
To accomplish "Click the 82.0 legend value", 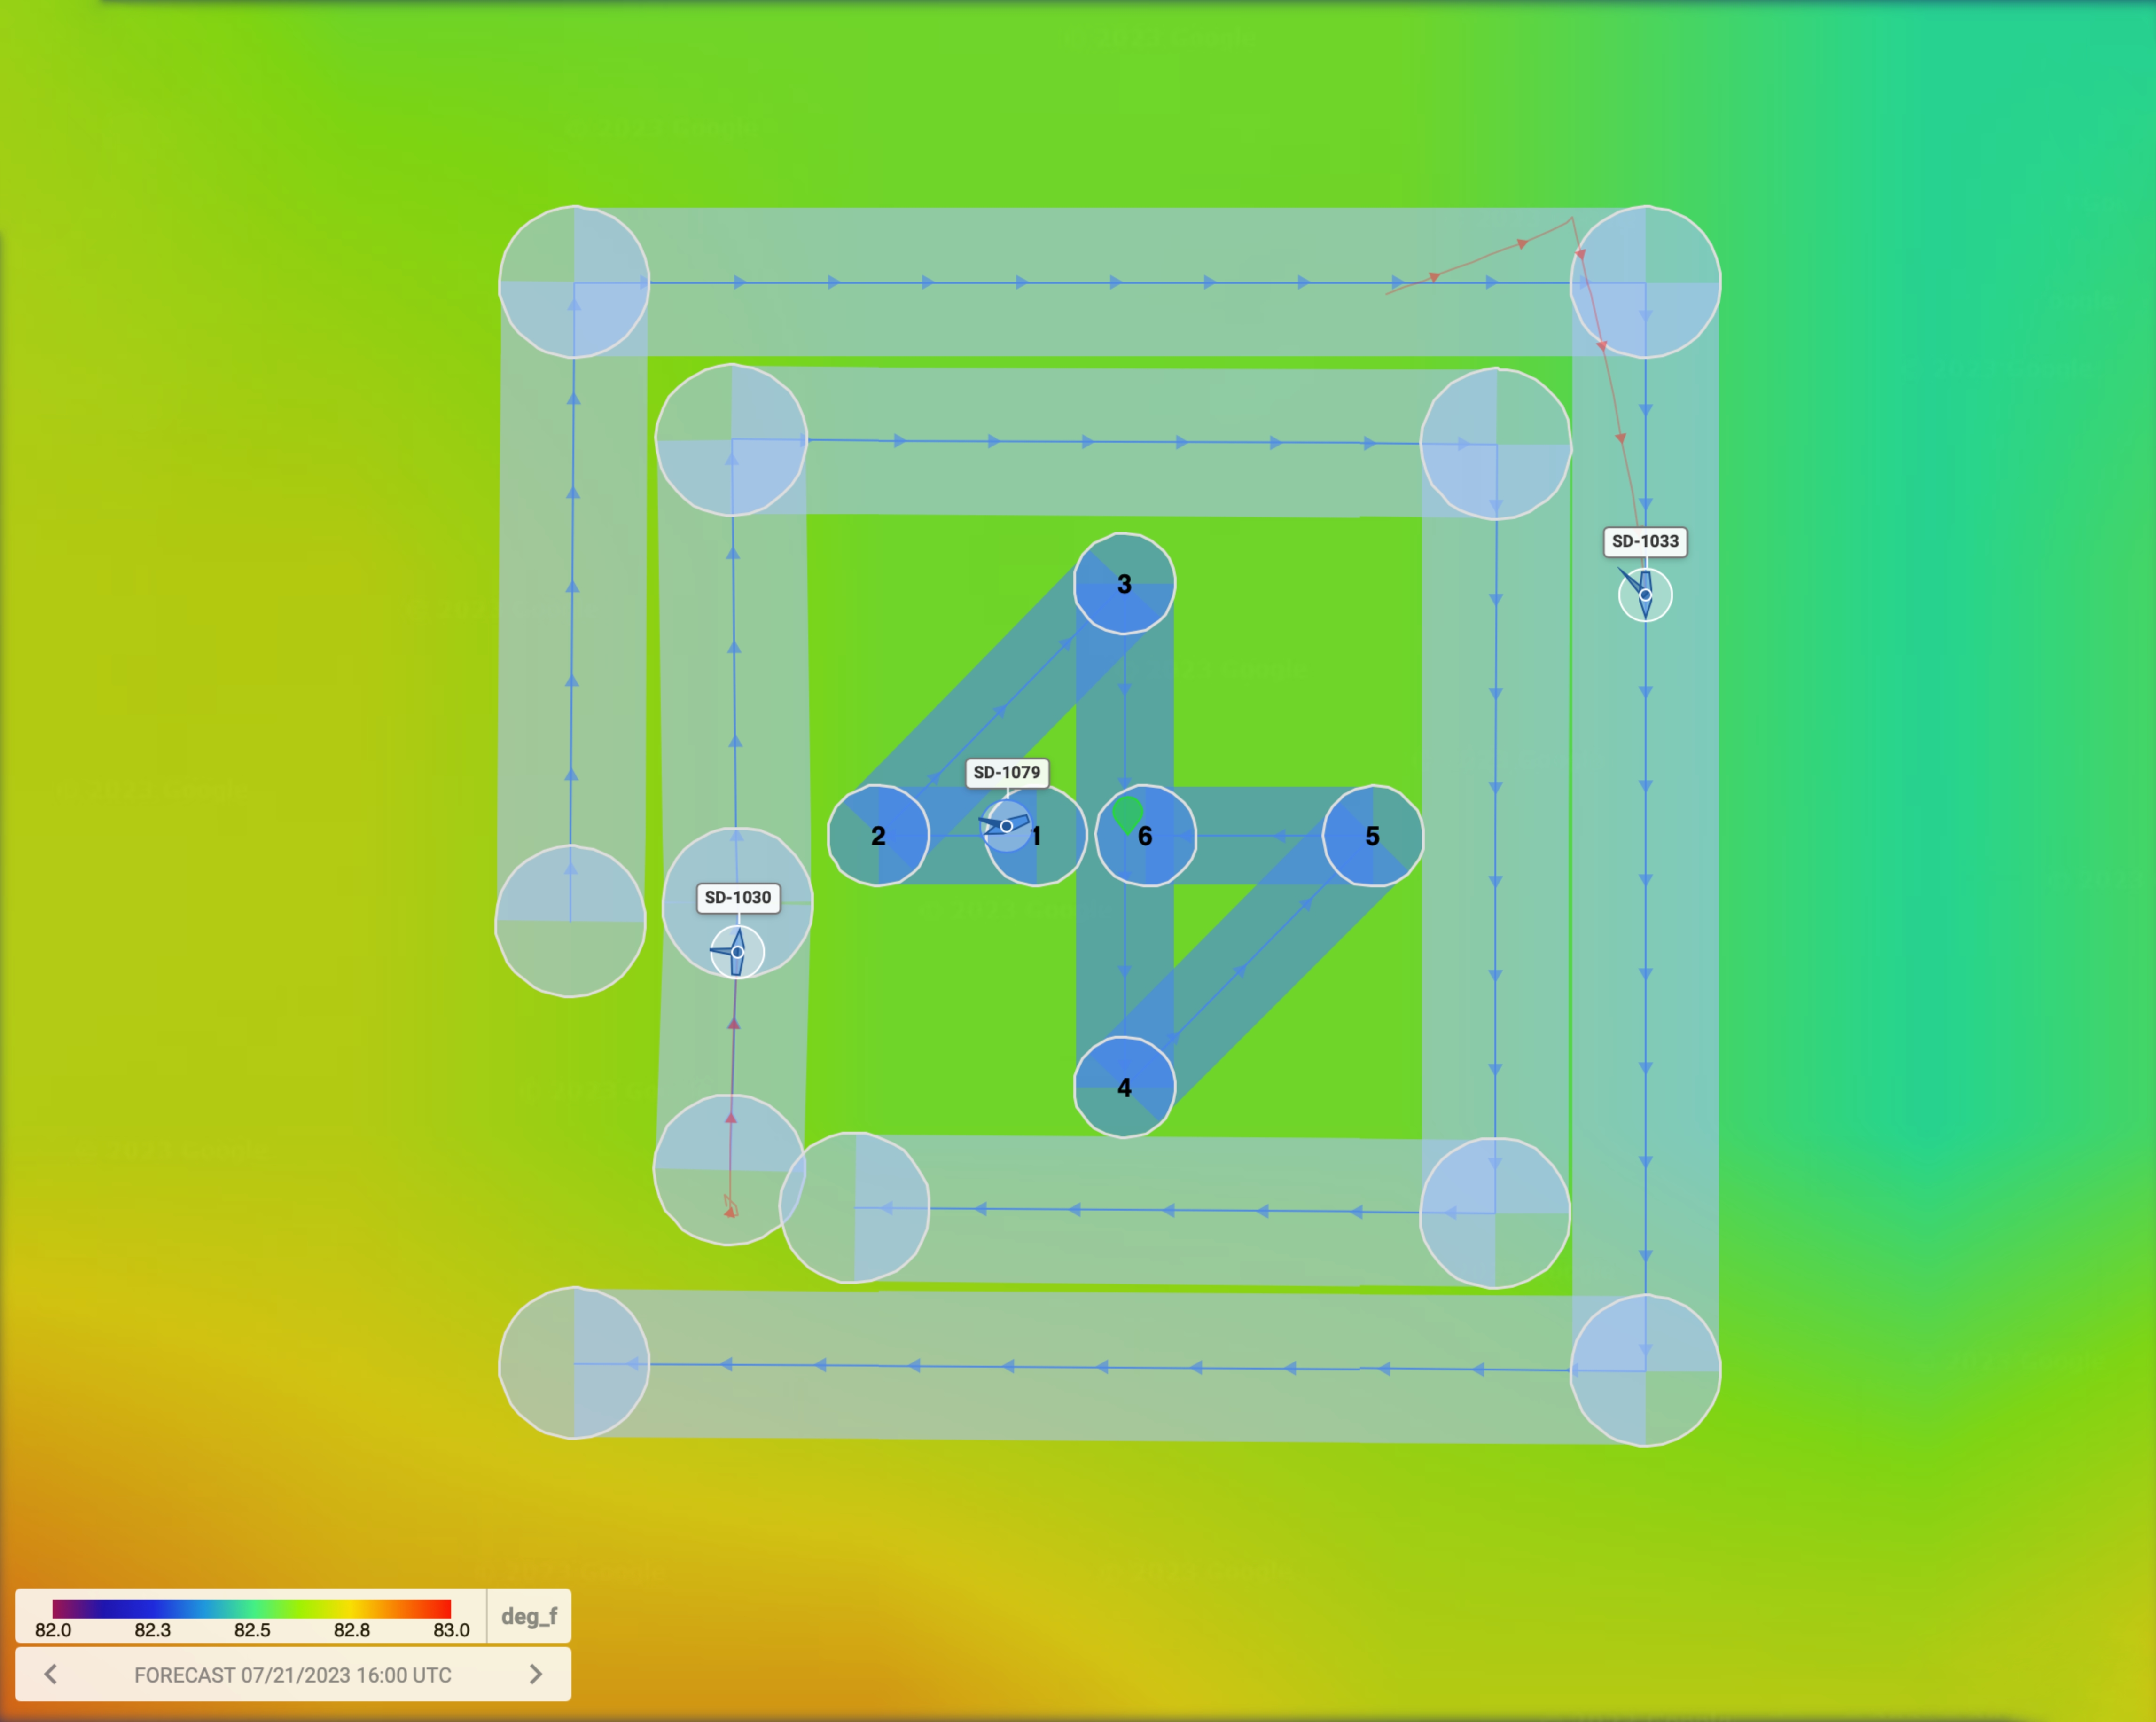I will coord(53,1630).
